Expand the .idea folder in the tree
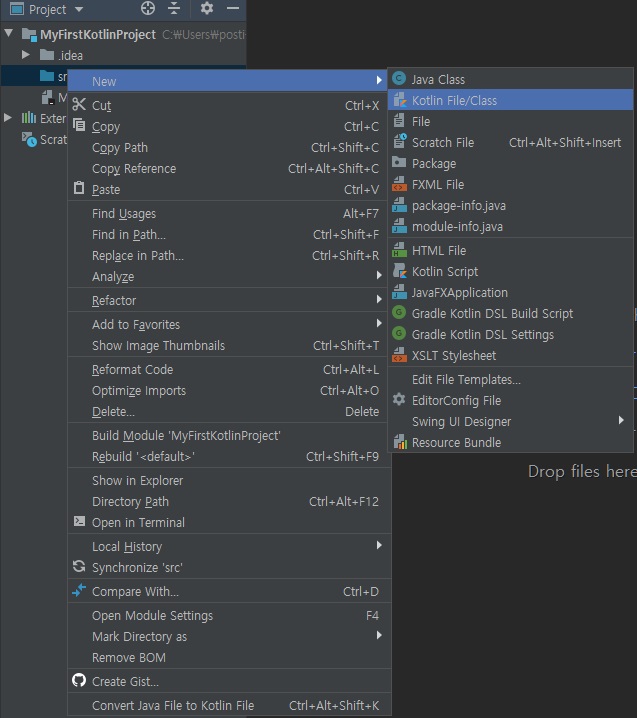 point(27,54)
